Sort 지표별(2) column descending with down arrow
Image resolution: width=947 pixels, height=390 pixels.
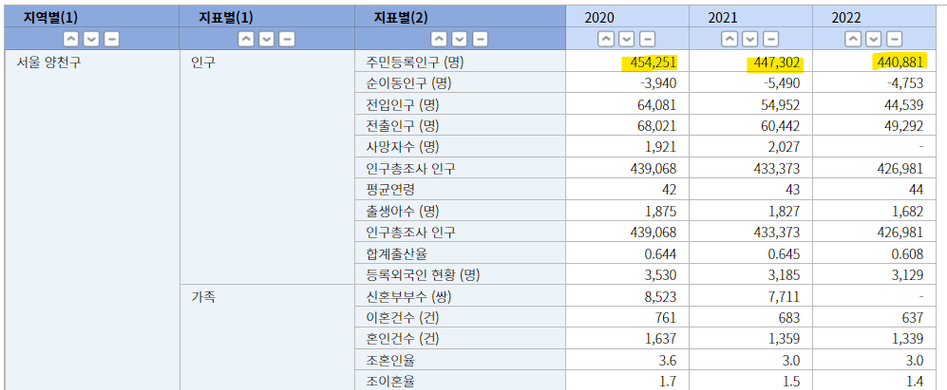tap(460, 39)
